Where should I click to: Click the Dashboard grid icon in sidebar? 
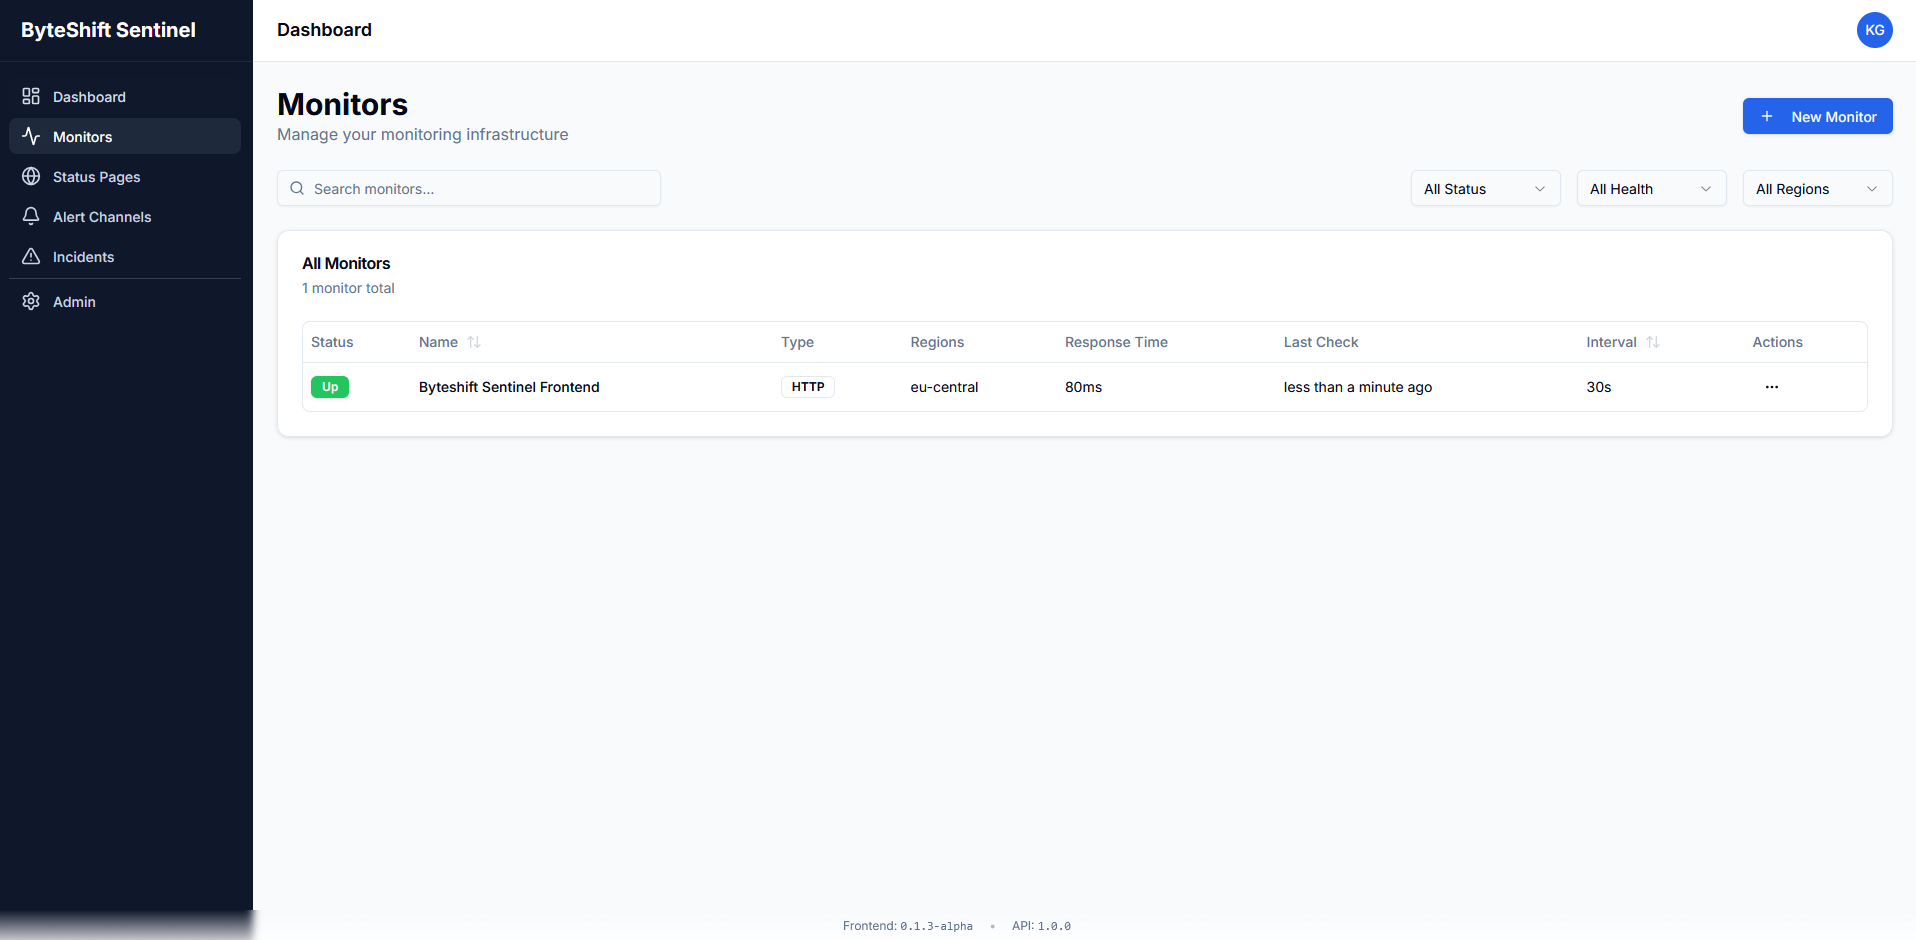(31, 96)
